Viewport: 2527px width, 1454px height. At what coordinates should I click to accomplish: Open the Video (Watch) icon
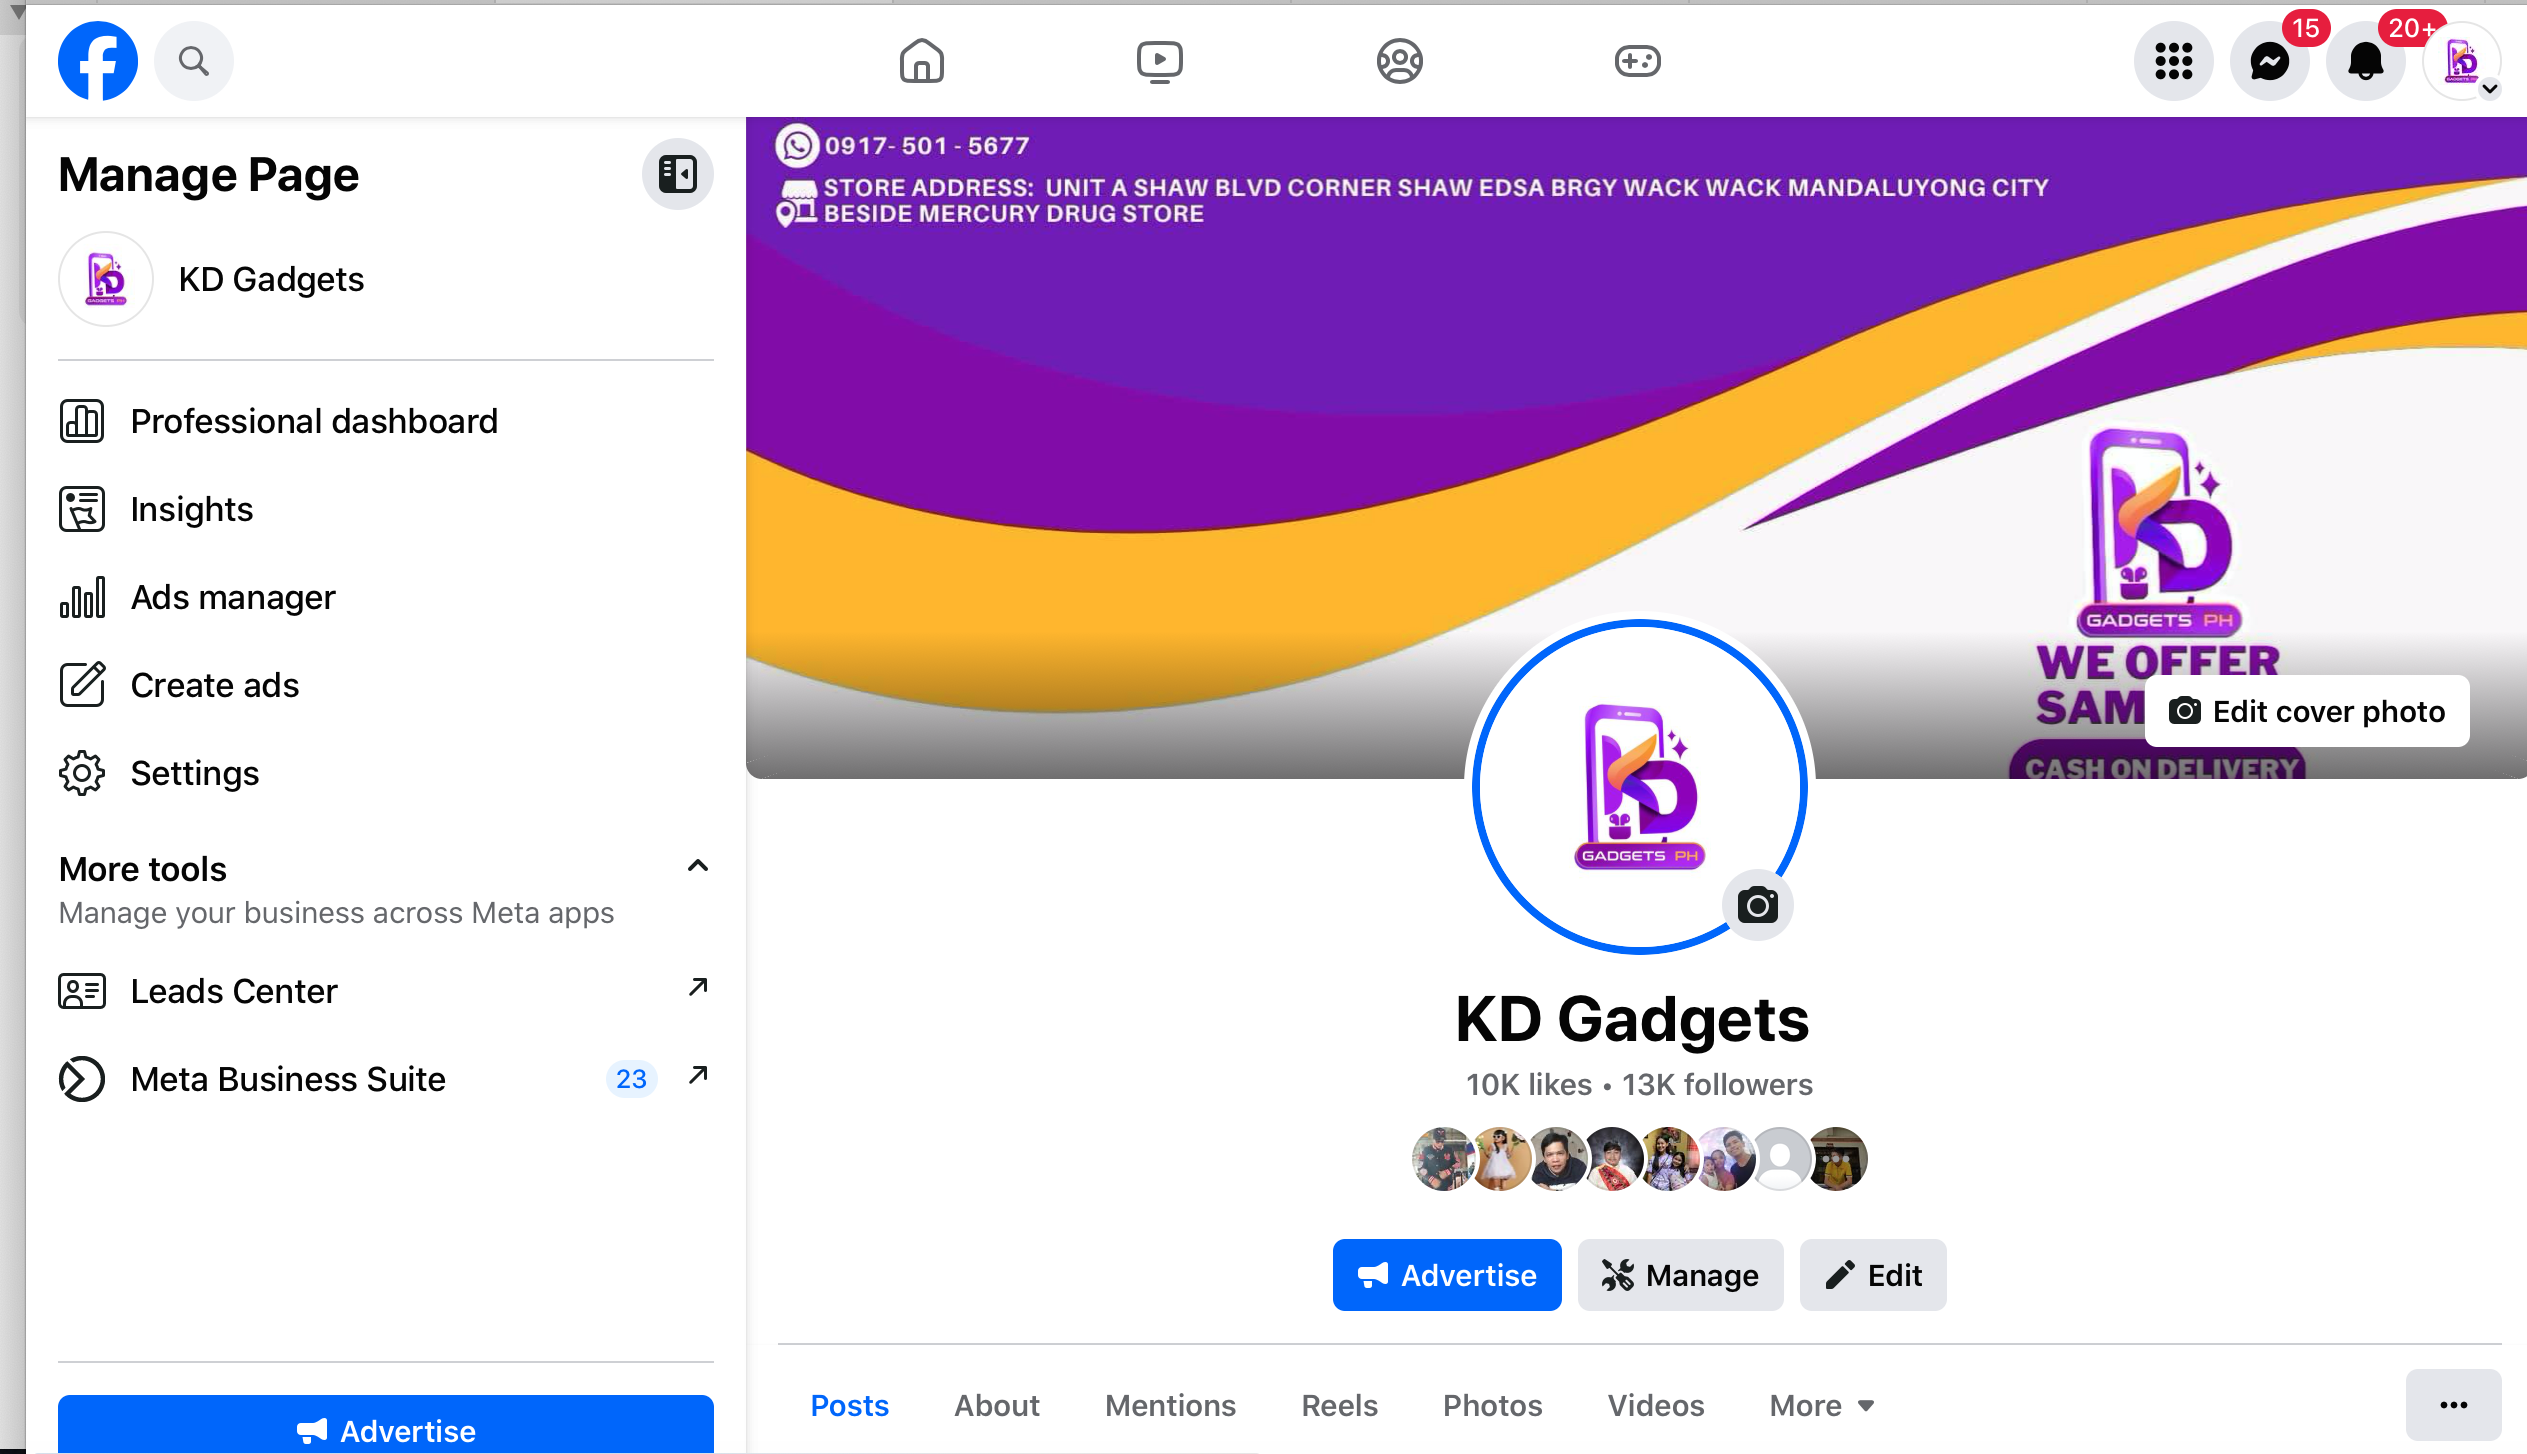tap(1159, 61)
